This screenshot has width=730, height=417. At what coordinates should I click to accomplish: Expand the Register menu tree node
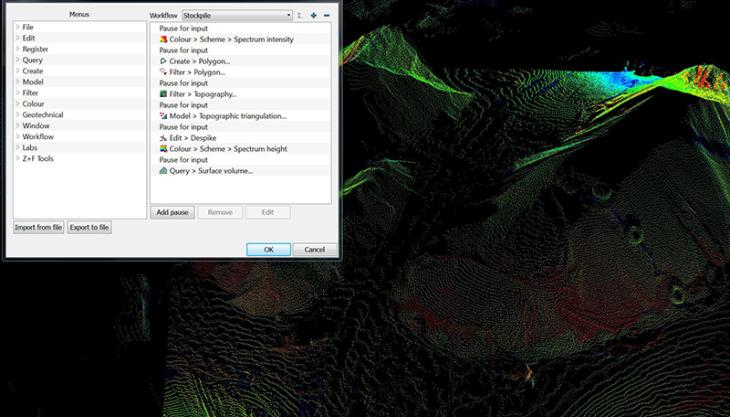[x=18, y=49]
